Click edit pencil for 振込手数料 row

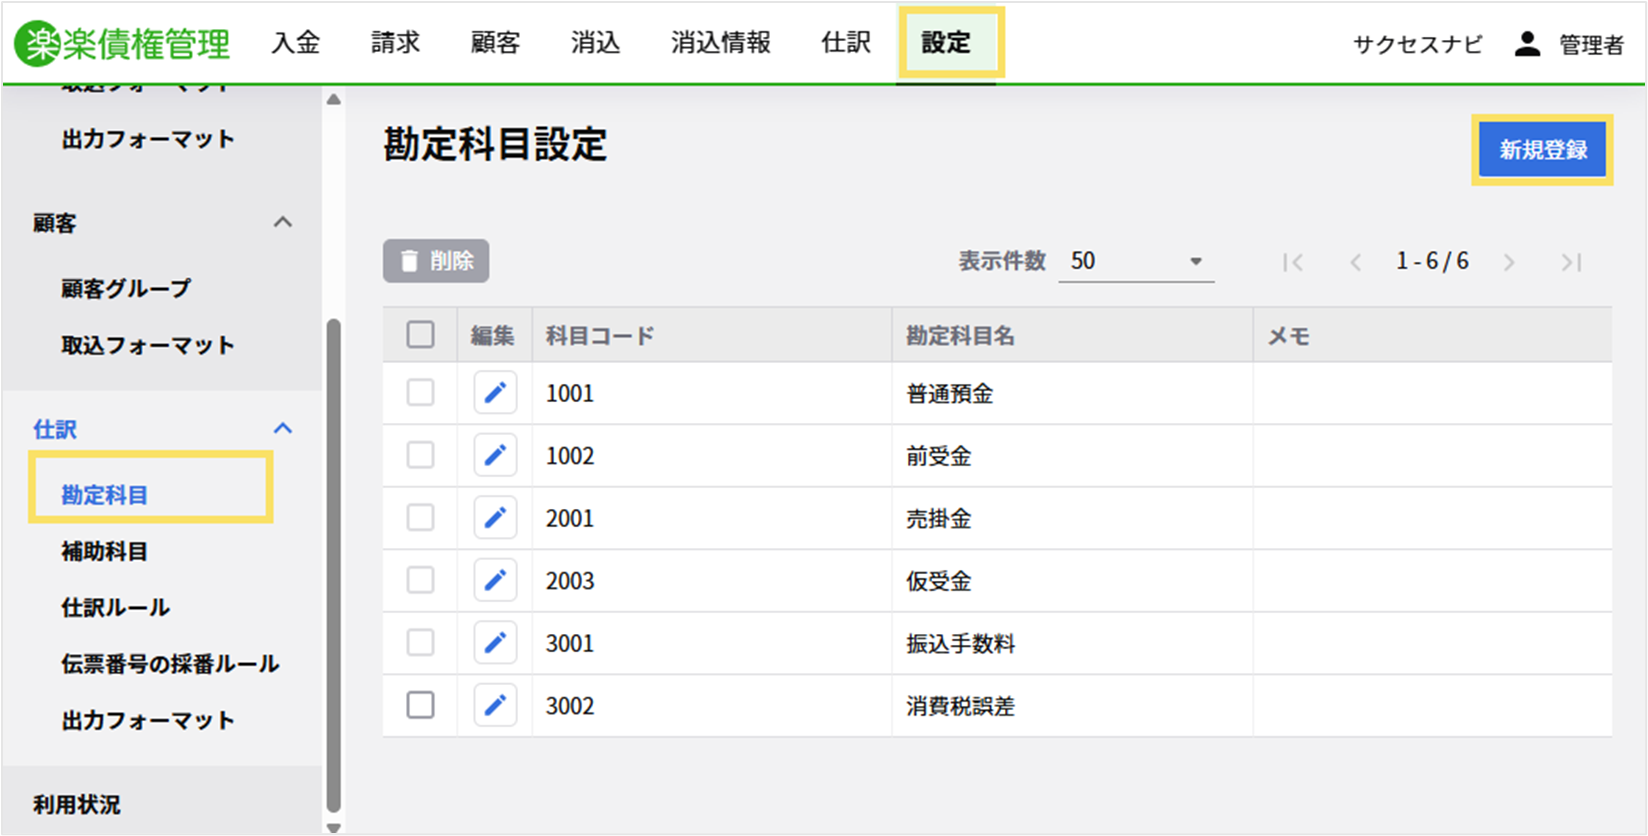(495, 643)
